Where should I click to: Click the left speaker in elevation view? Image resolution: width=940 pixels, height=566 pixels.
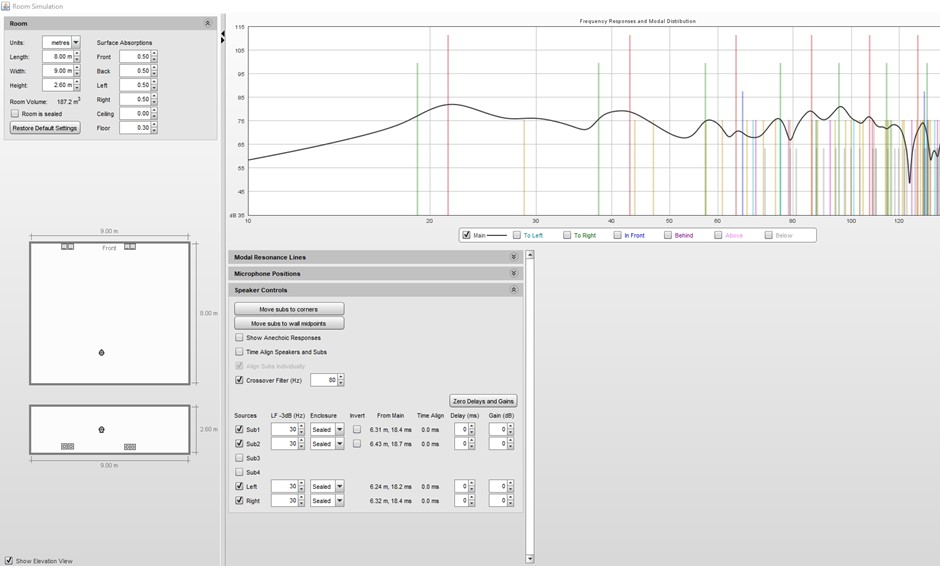pyautogui.click(x=68, y=446)
